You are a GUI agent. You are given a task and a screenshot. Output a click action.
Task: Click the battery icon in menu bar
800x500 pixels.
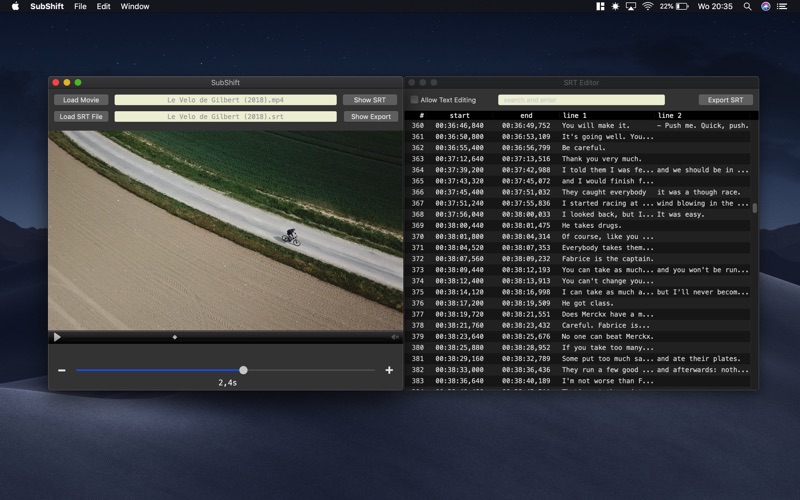[x=682, y=6]
